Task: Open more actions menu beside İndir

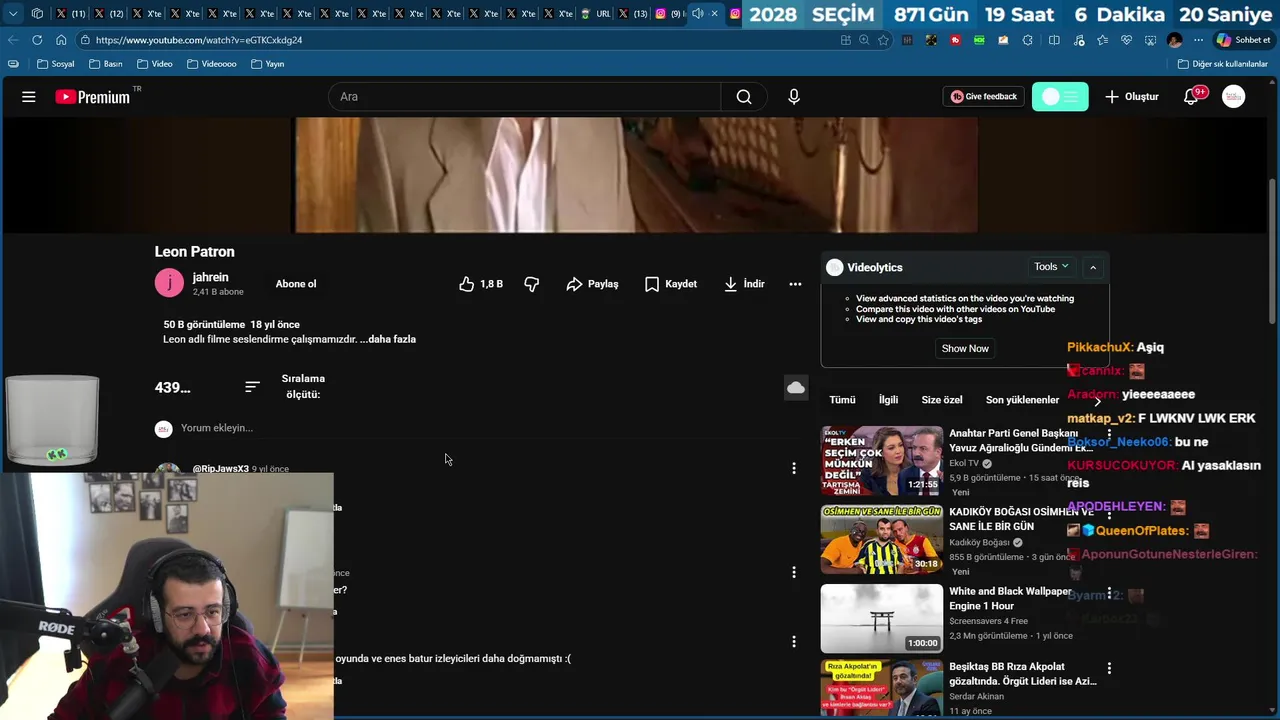Action: point(795,284)
